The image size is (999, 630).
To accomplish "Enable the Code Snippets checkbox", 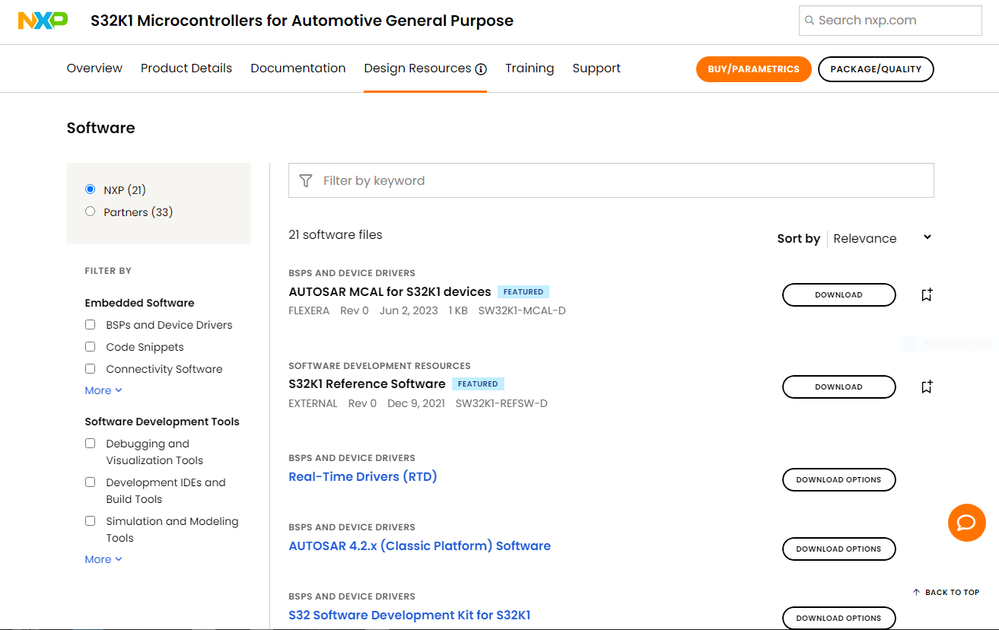I will coord(90,347).
